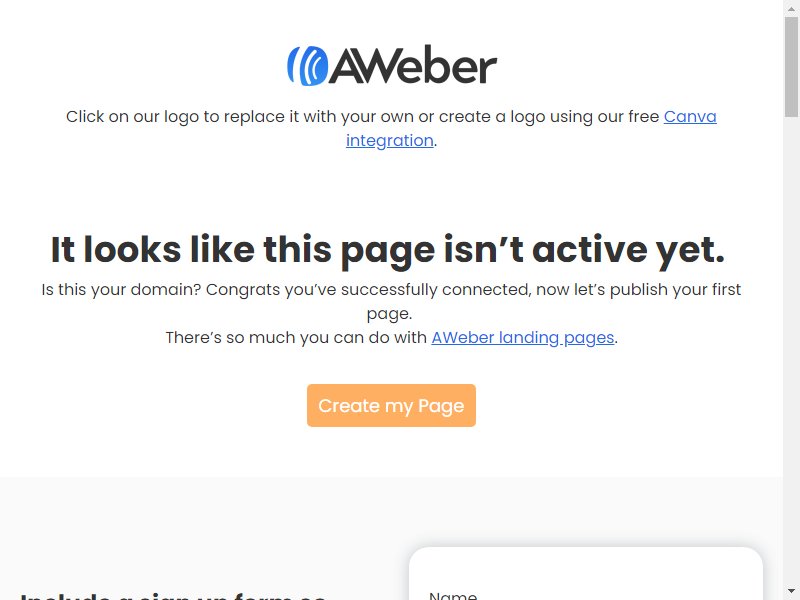Click the word 'page.' below the domain sentence
Screen dimensions: 800x600
[x=389, y=313]
